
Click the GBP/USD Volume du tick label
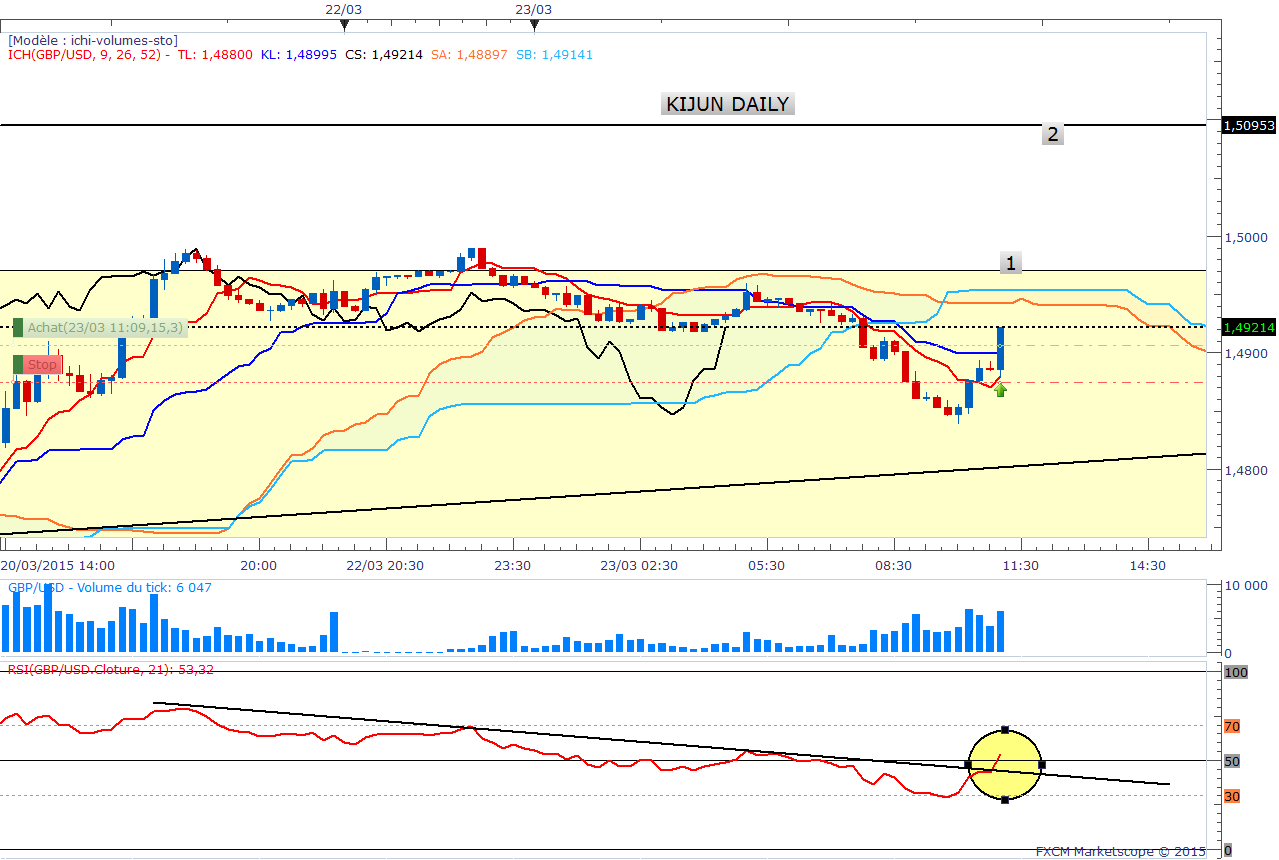pyautogui.click(x=110, y=587)
